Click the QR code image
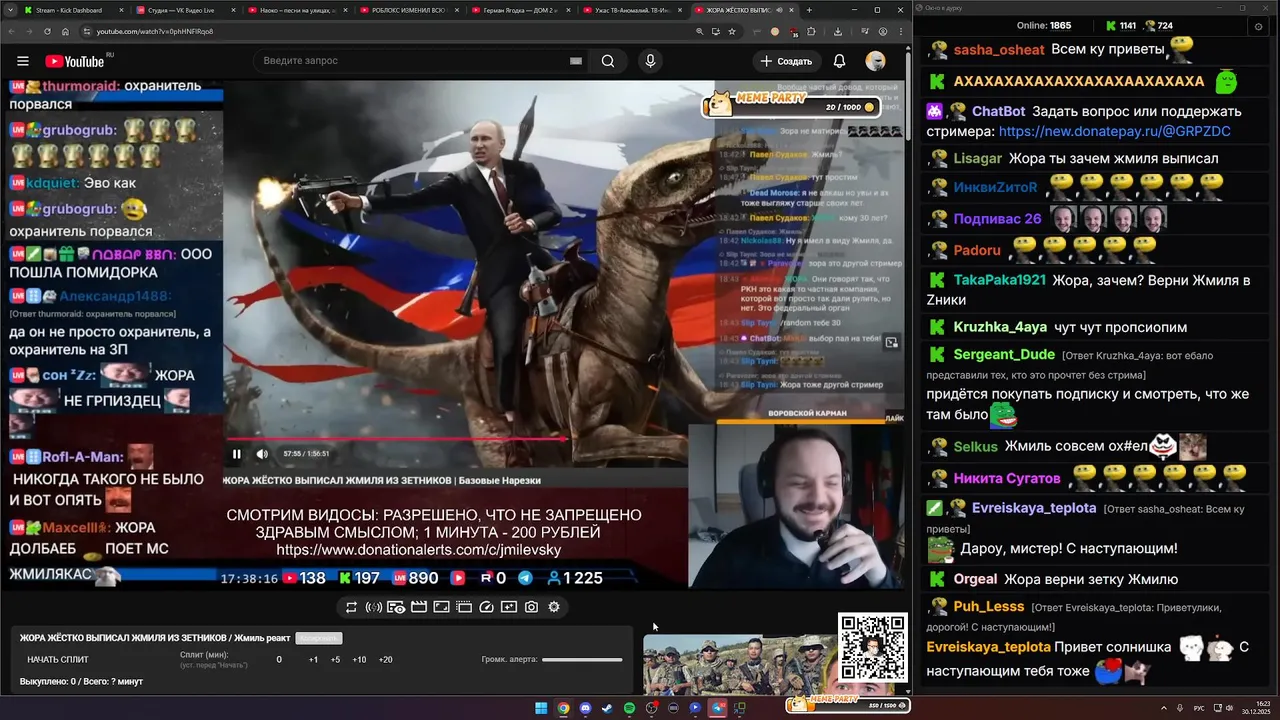Image resolution: width=1280 pixels, height=720 pixels. [x=873, y=647]
